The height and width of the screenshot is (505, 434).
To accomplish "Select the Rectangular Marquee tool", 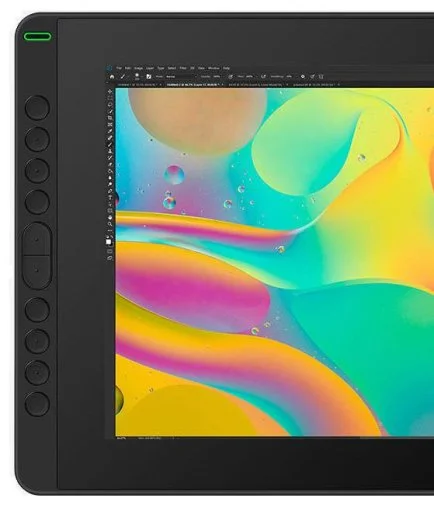I will (x=110, y=98).
